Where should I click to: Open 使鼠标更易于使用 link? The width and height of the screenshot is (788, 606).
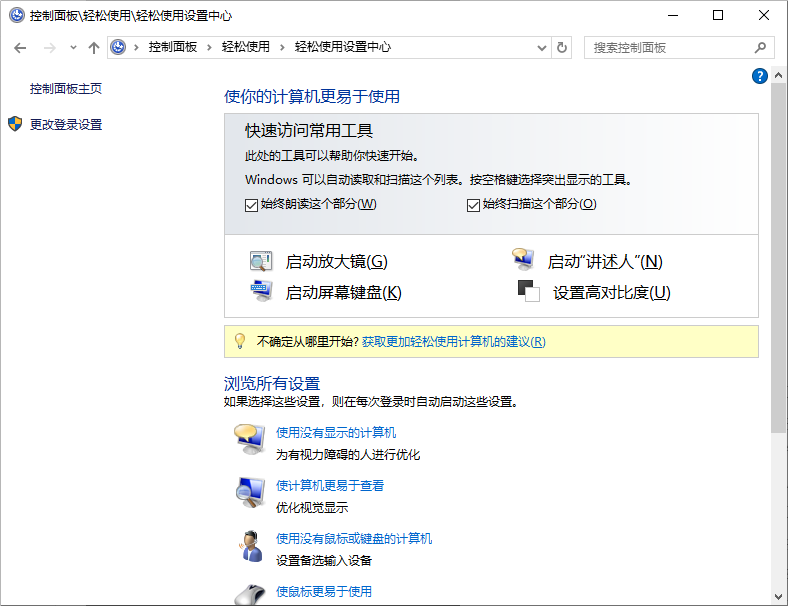click(x=324, y=591)
